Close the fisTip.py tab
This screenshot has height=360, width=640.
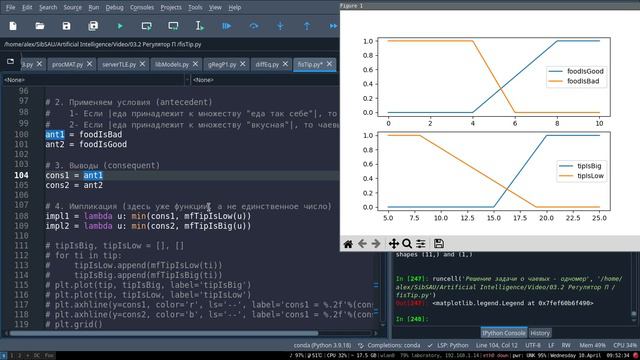(x=329, y=64)
